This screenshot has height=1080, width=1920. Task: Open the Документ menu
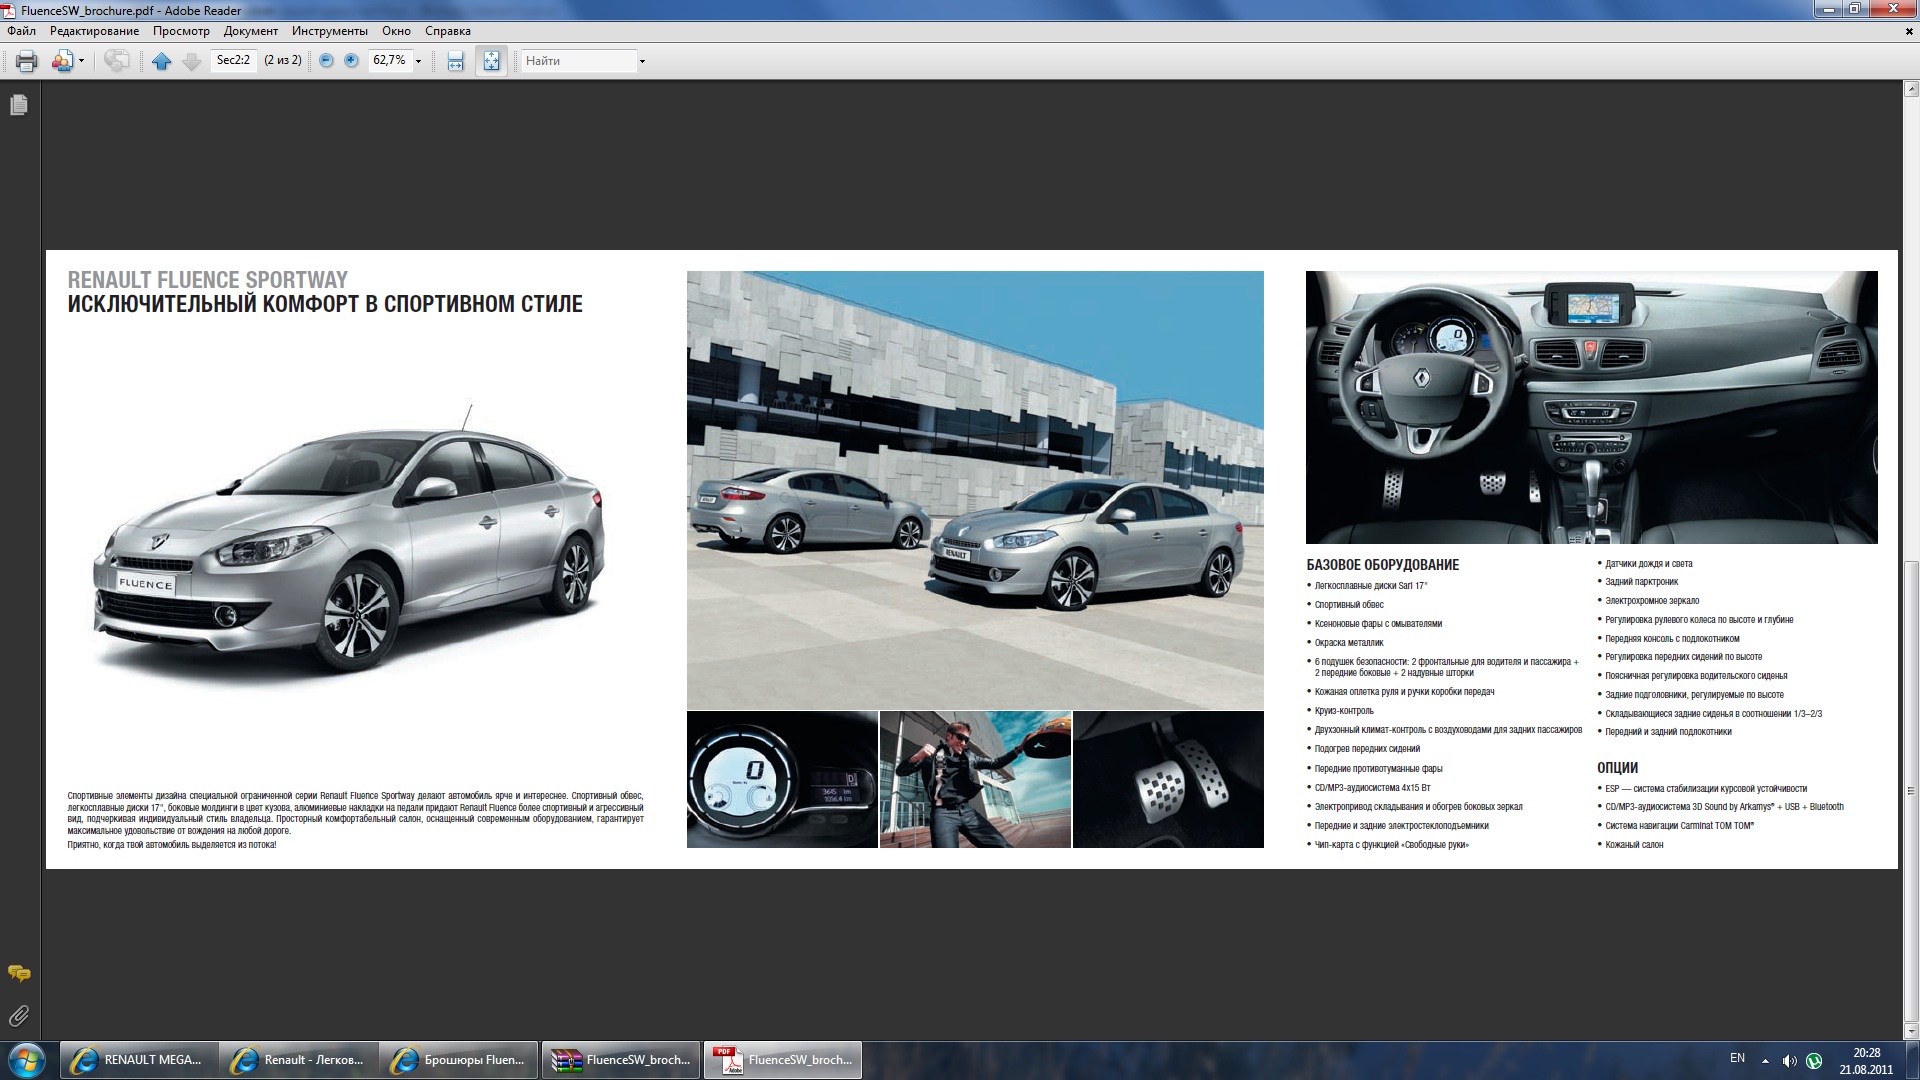click(x=250, y=31)
